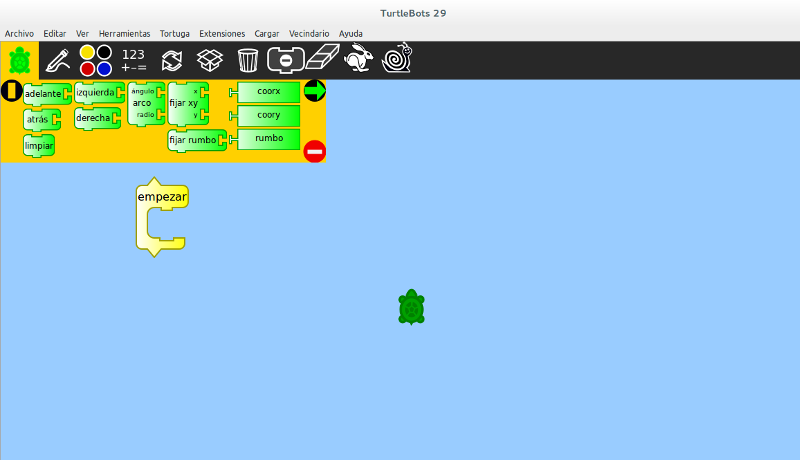Open the numbers operators palette
Viewport: 800px width, 460px height.
point(134,60)
